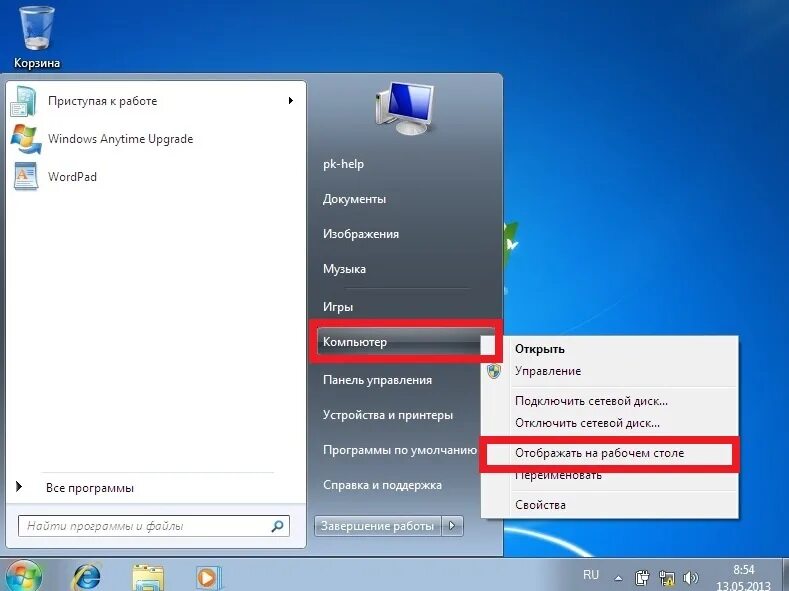
Task: Choose Свойства in the context menu
Action: 540,505
